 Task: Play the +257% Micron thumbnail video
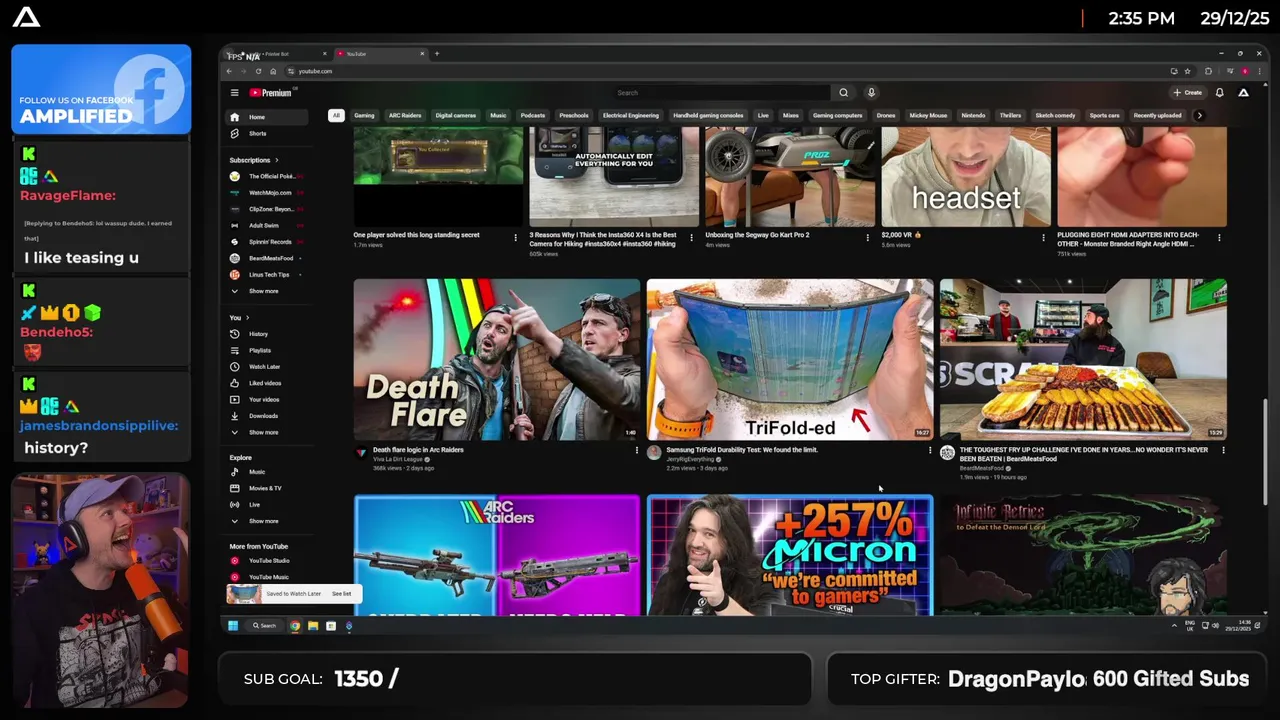pos(790,555)
